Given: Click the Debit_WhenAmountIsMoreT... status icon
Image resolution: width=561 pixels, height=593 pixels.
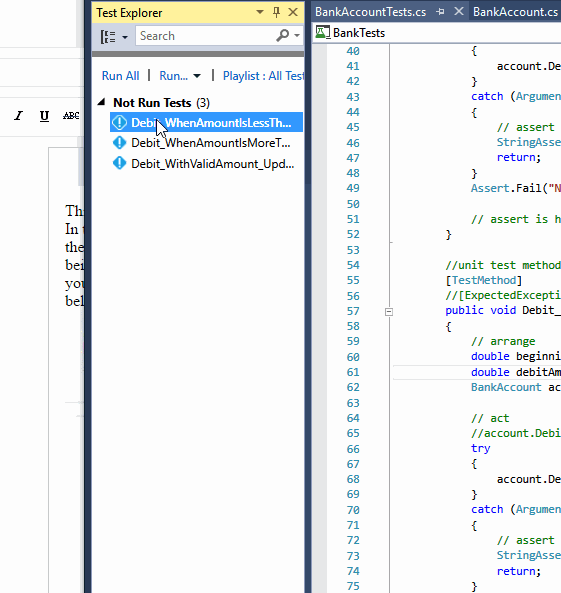Looking at the screenshot, I should point(120,143).
